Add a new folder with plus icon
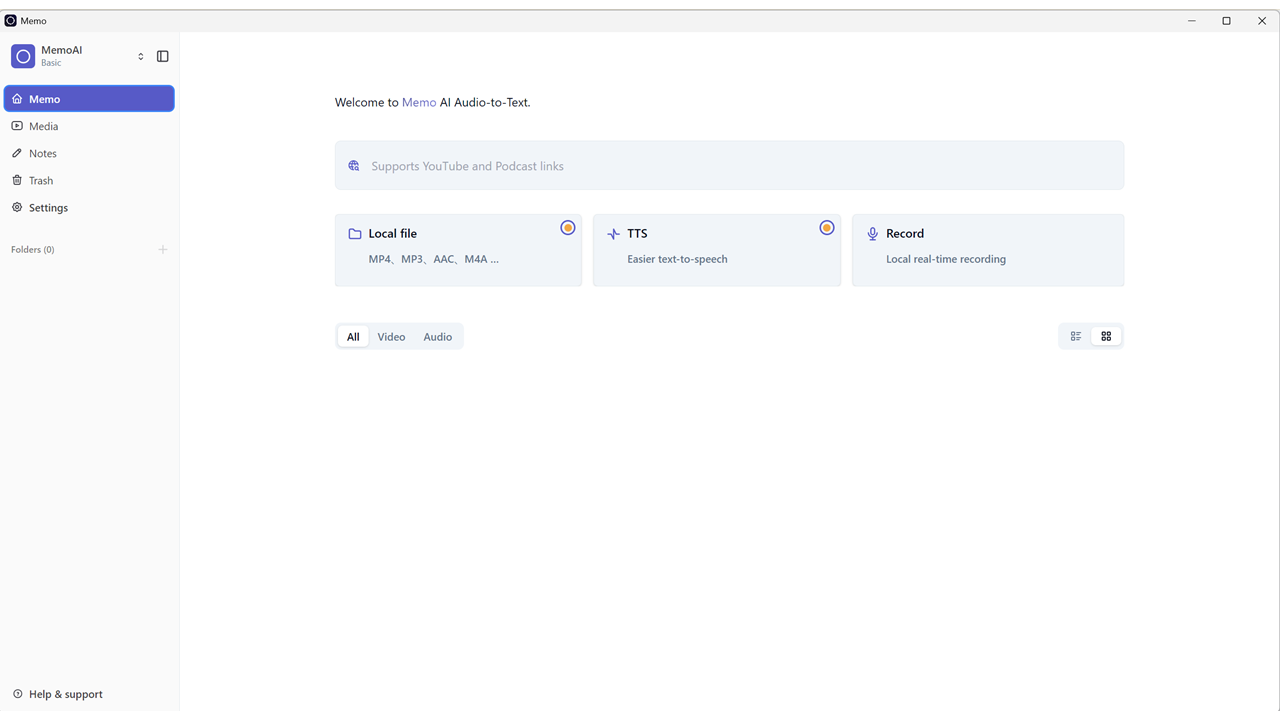Screen dimensions: 1280x720 (163, 250)
